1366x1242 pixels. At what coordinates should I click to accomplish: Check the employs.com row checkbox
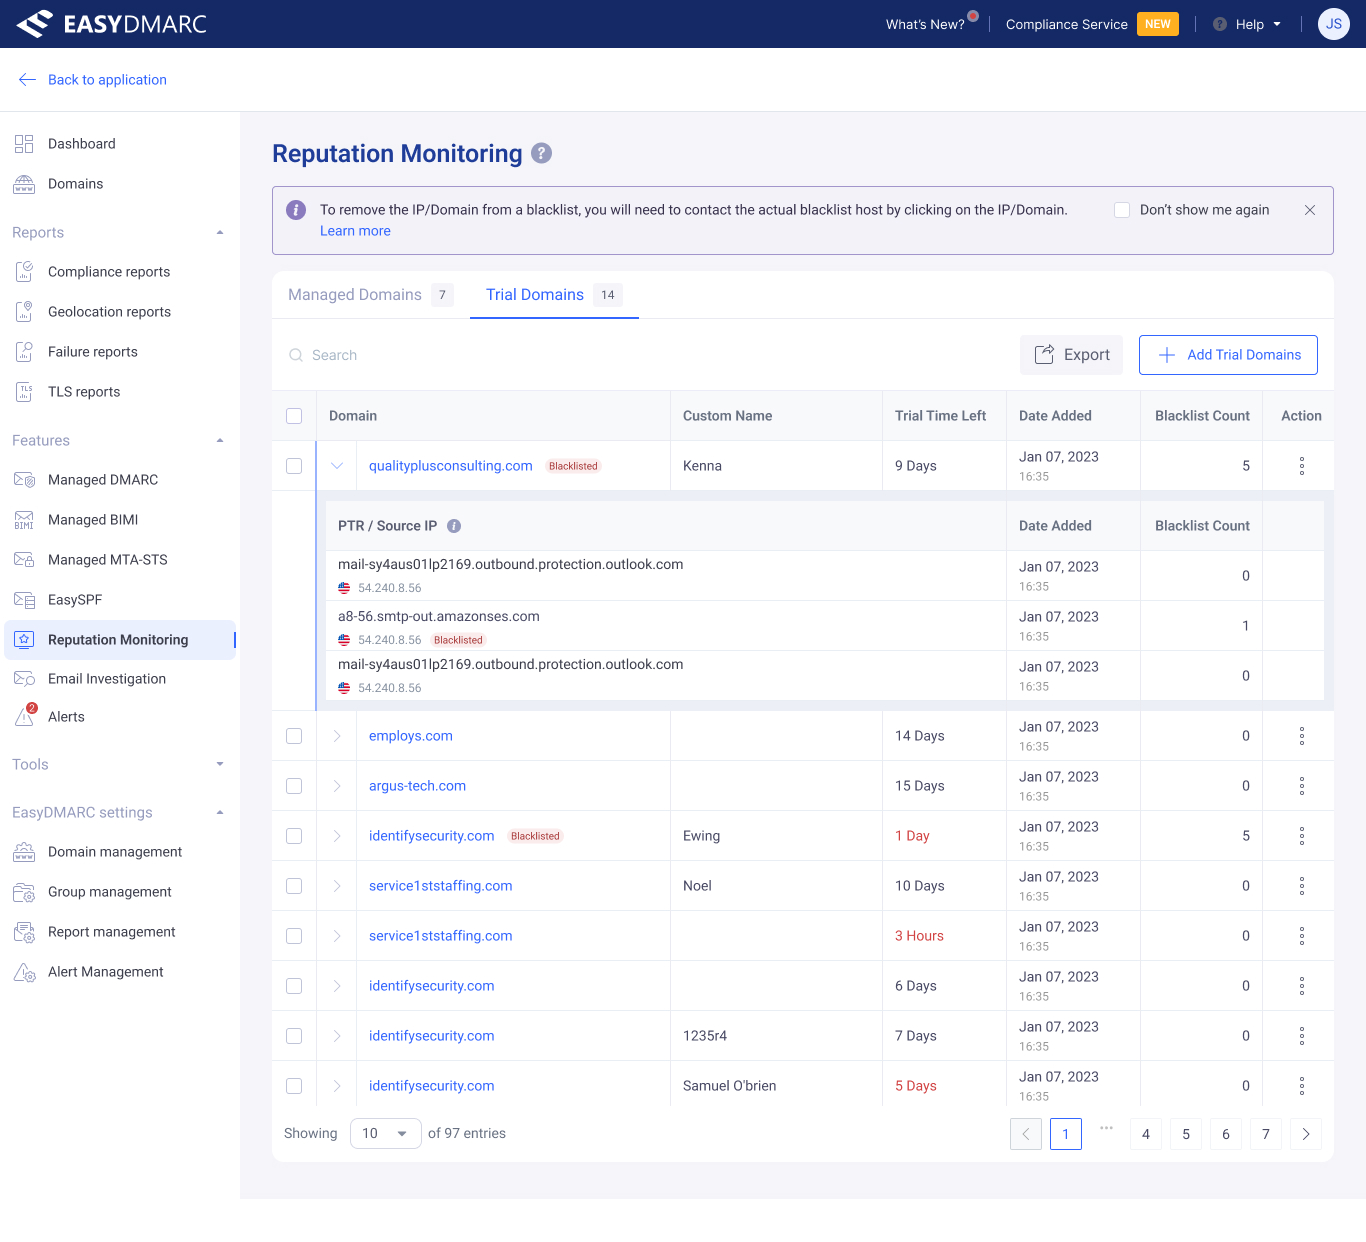point(294,736)
